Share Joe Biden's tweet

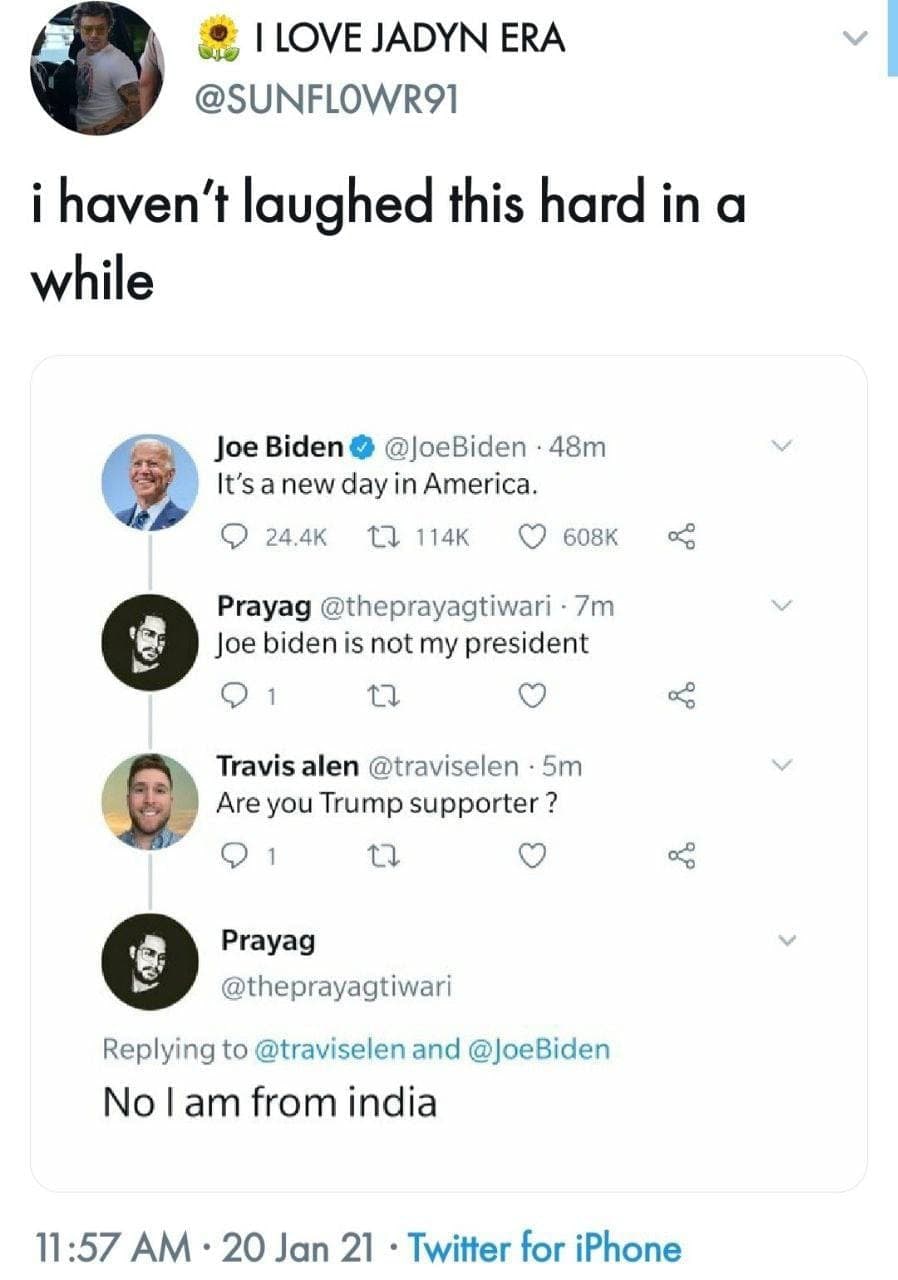[681, 537]
